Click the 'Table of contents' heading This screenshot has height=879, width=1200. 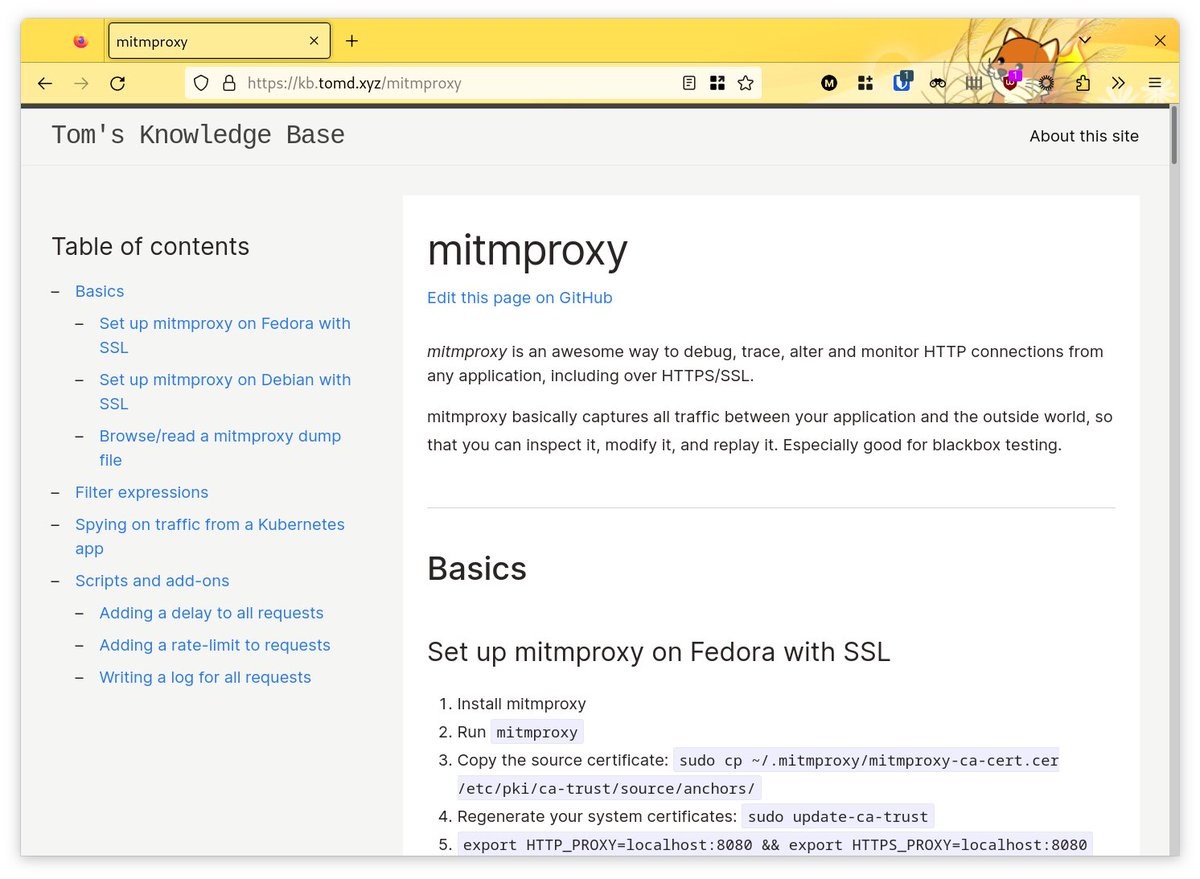[x=150, y=247]
